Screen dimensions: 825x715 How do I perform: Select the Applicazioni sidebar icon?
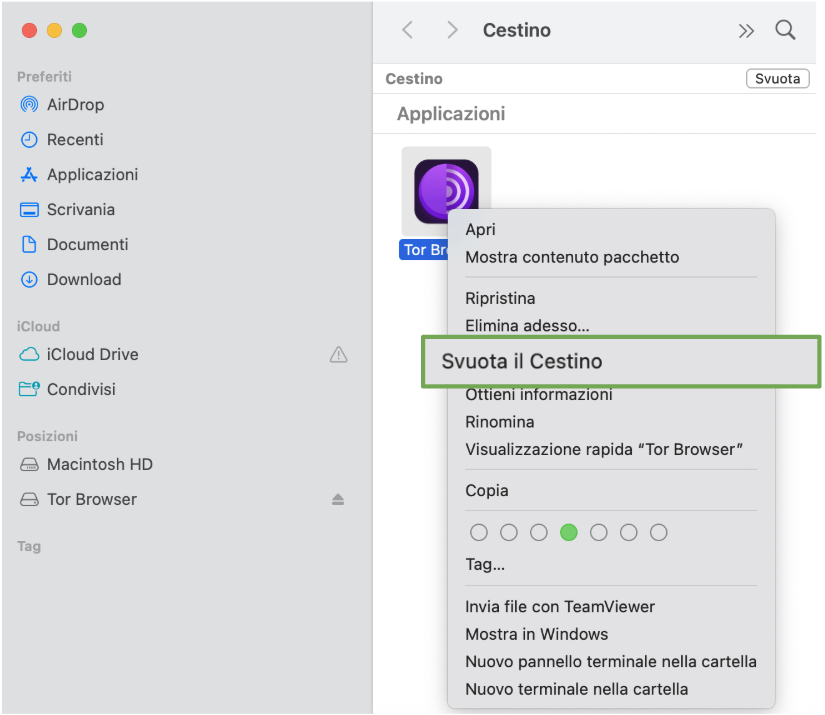29,175
